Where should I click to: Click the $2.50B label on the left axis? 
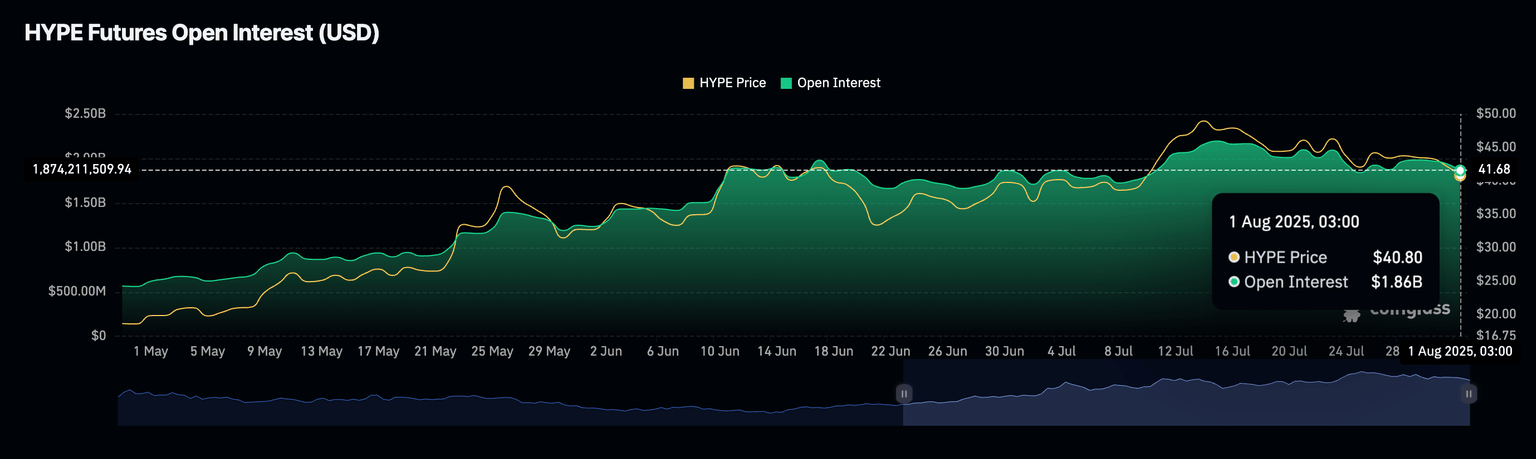click(x=85, y=114)
